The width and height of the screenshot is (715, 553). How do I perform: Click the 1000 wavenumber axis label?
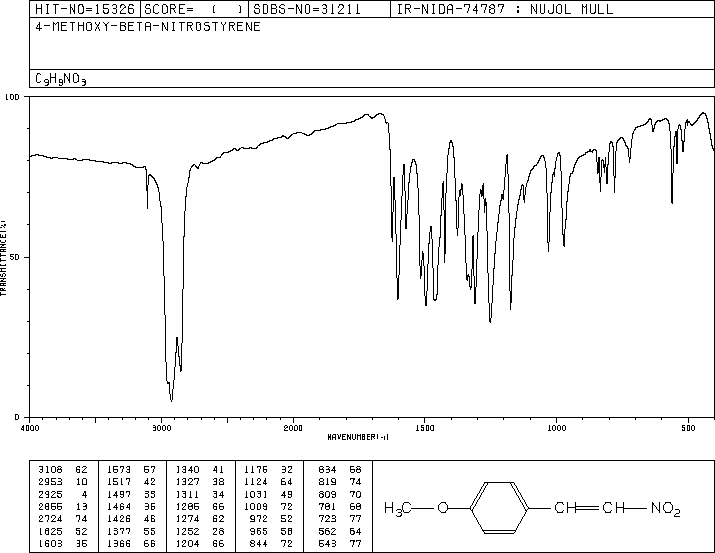556,428
